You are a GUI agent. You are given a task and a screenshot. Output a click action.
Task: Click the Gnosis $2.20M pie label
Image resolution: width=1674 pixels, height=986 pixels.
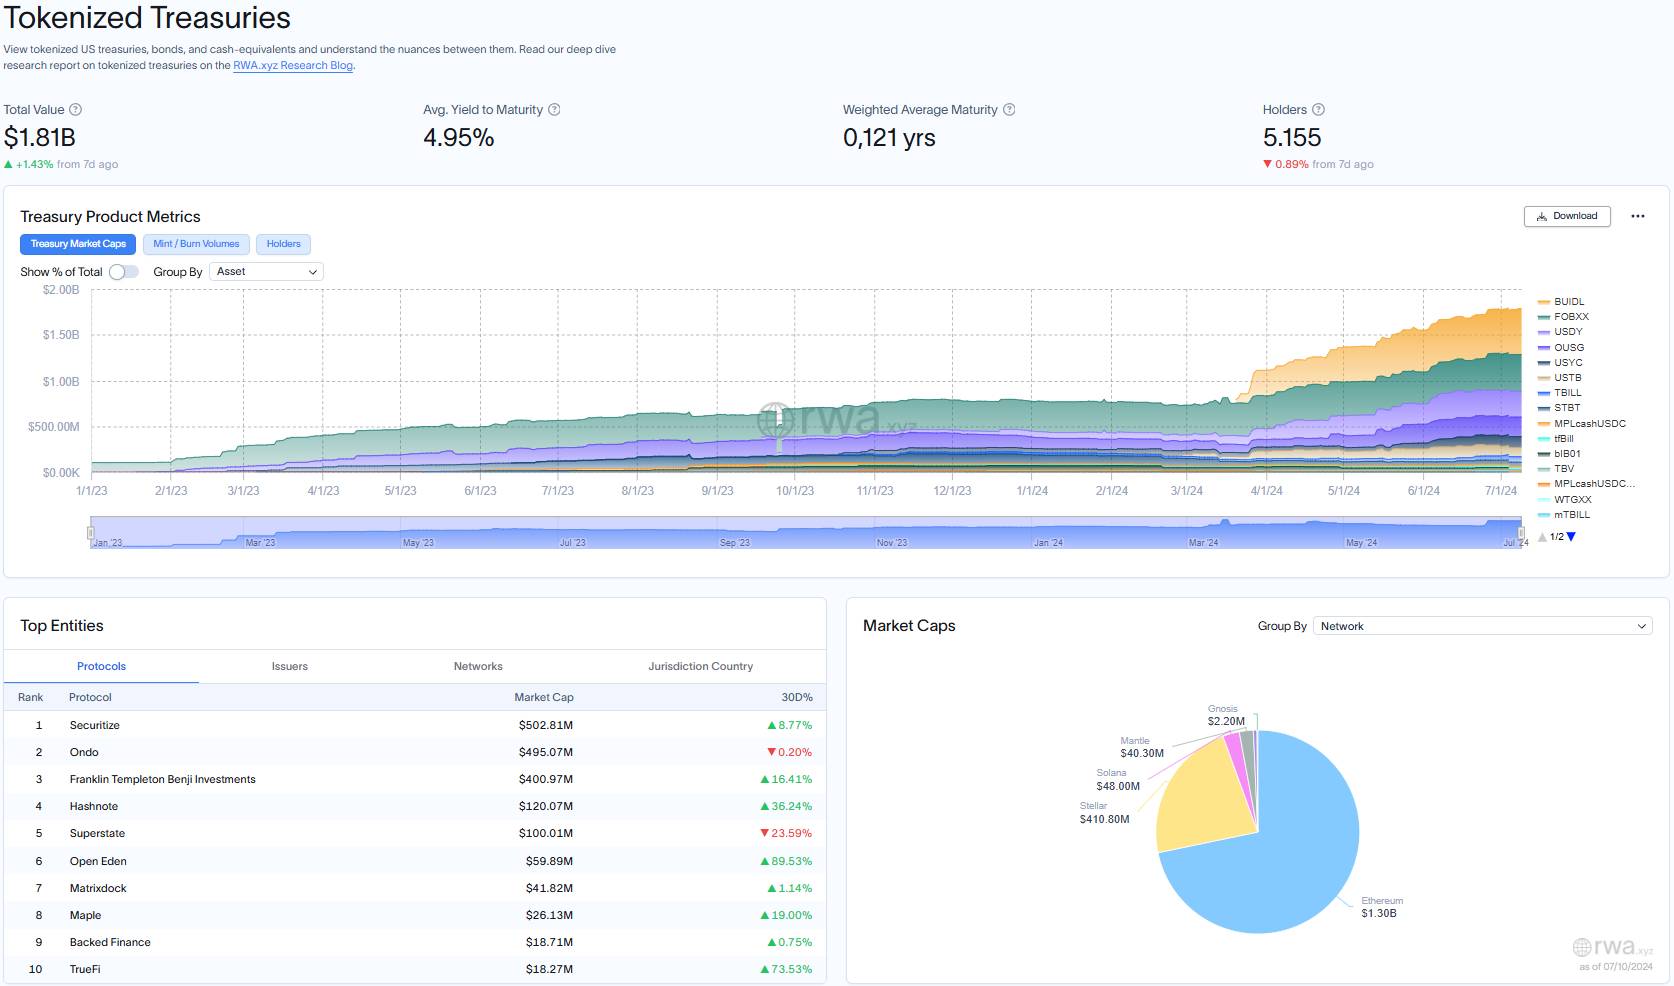coord(1225,715)
